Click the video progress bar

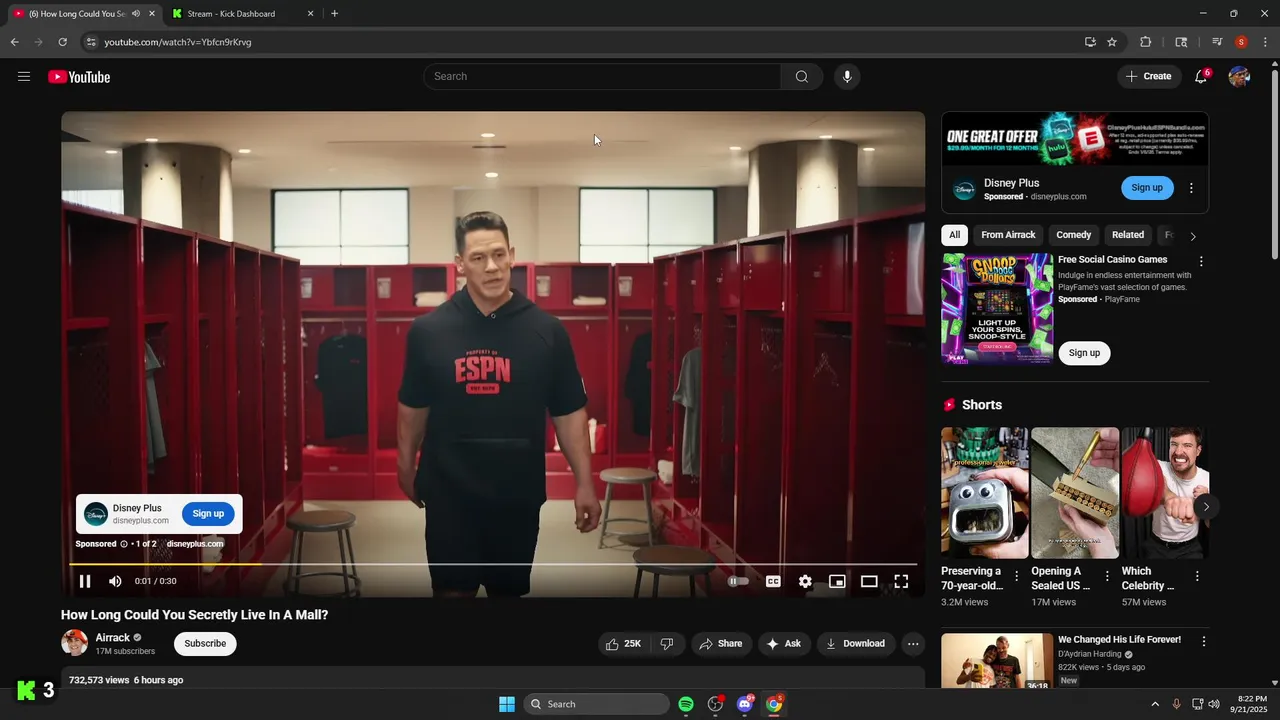[493, 565]
